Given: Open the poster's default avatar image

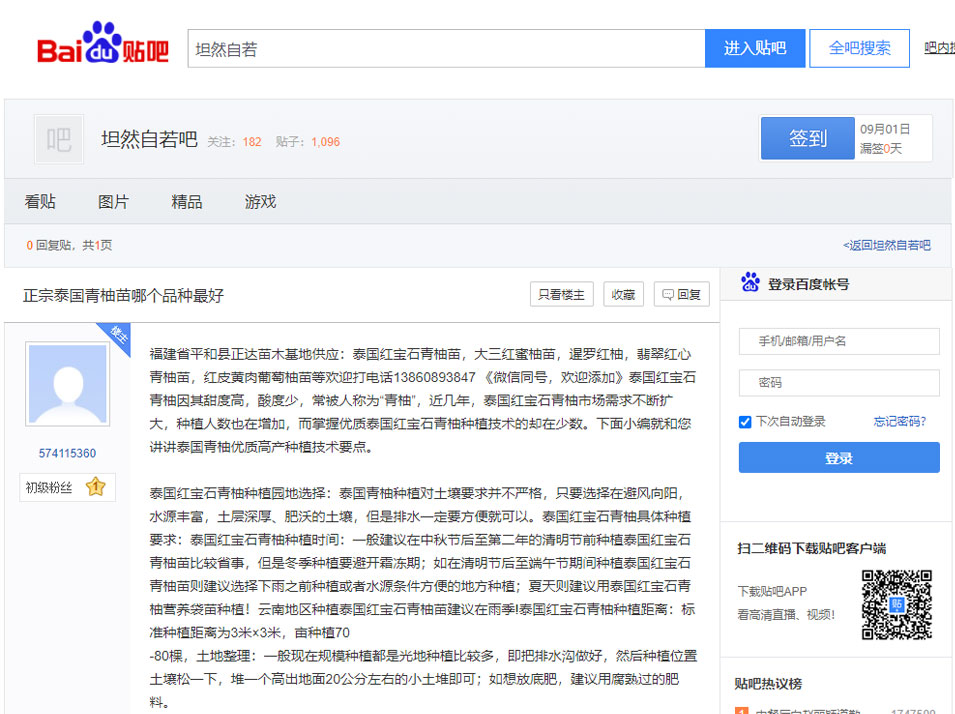Looking at the screenshot, I should 68,384.
